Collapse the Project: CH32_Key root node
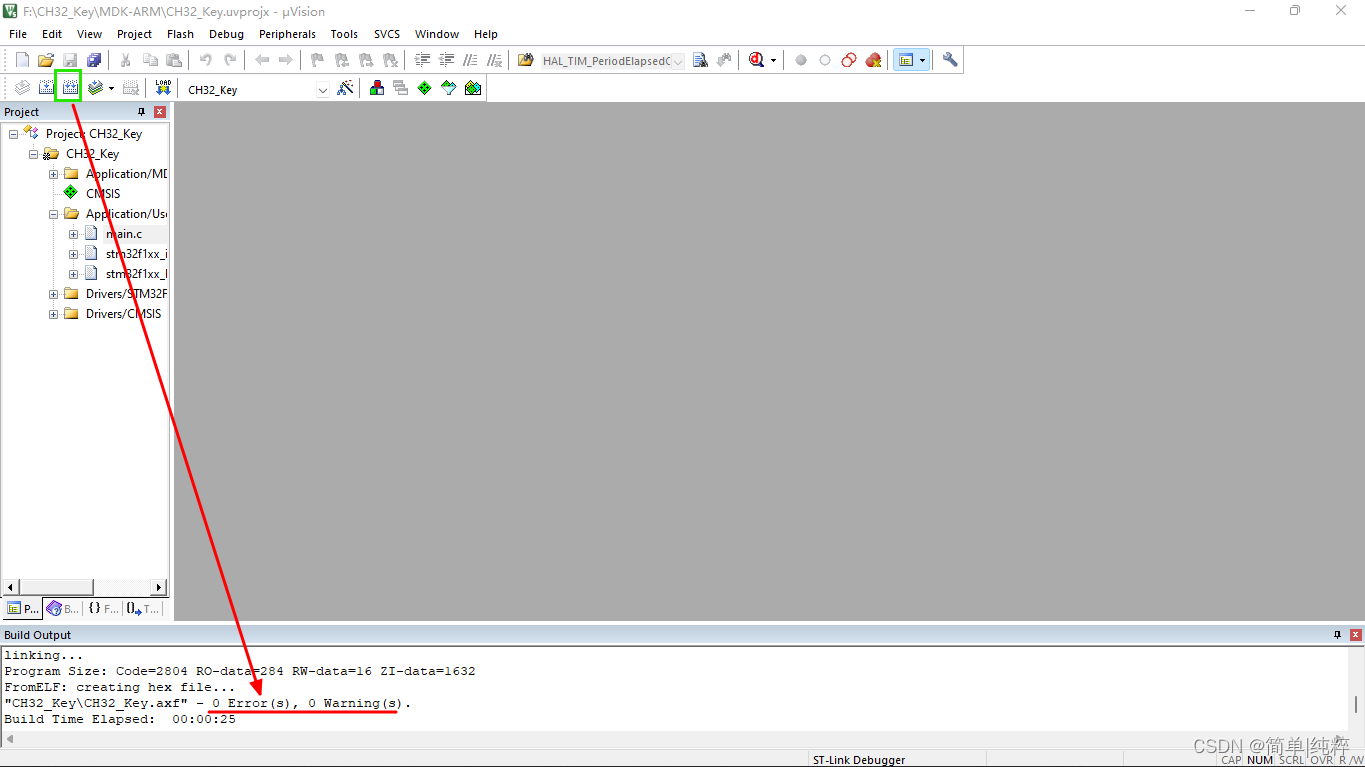This screenshot has height=767, width=1365. coord(13,134)
